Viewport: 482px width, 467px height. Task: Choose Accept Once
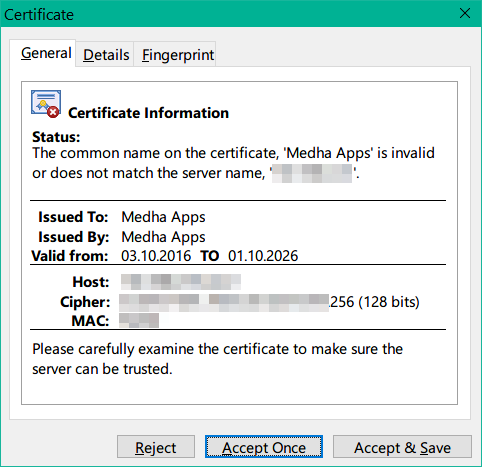(264, 447)
